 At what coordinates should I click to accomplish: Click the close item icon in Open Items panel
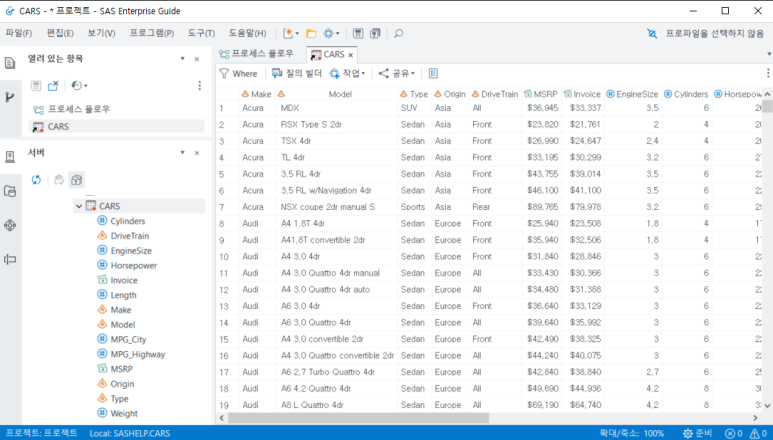53,85
